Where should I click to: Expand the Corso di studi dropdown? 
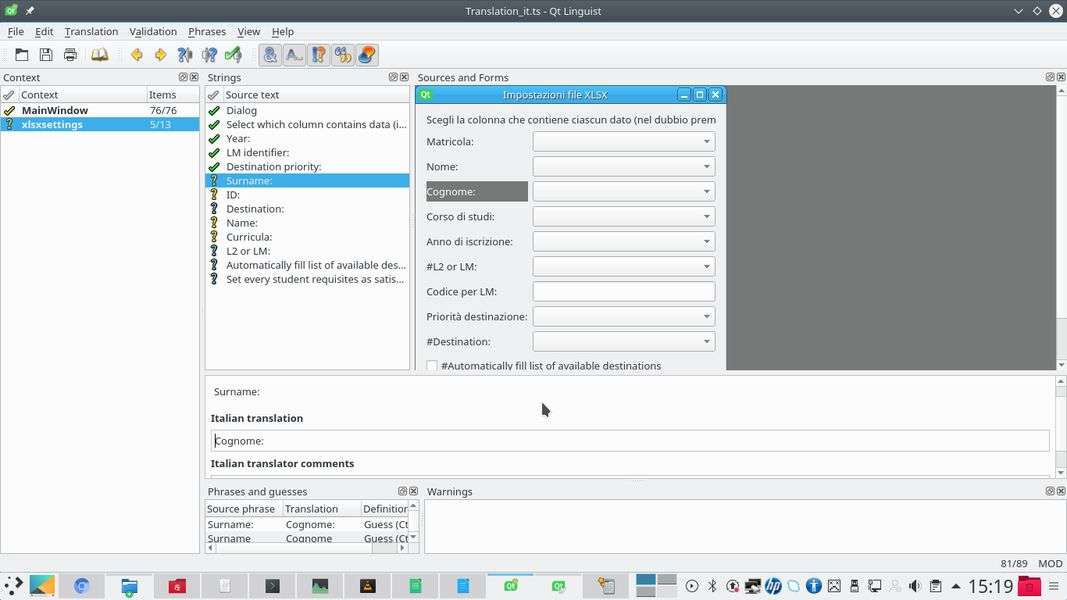click(623, 217)
